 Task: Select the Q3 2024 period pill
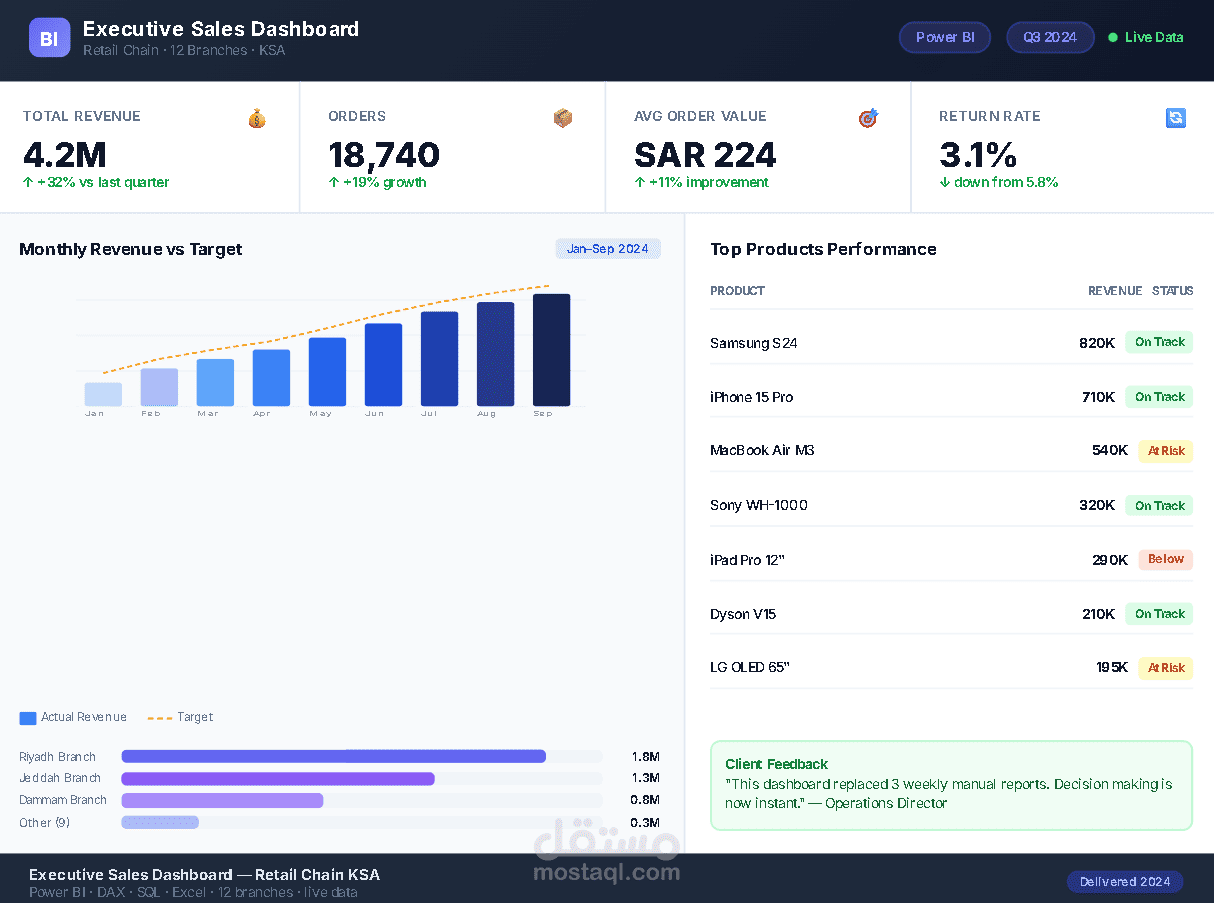pos(1050,38)
